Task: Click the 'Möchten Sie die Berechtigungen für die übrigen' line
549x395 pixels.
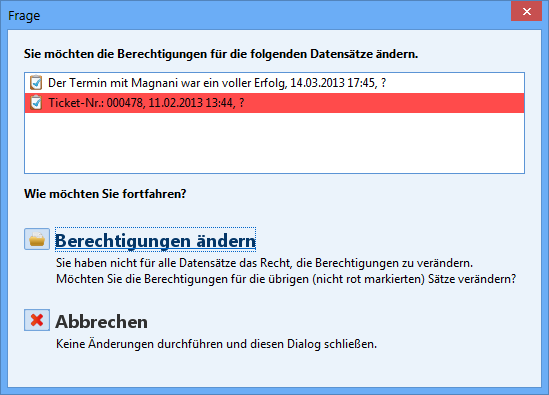Action: [286, 279]
